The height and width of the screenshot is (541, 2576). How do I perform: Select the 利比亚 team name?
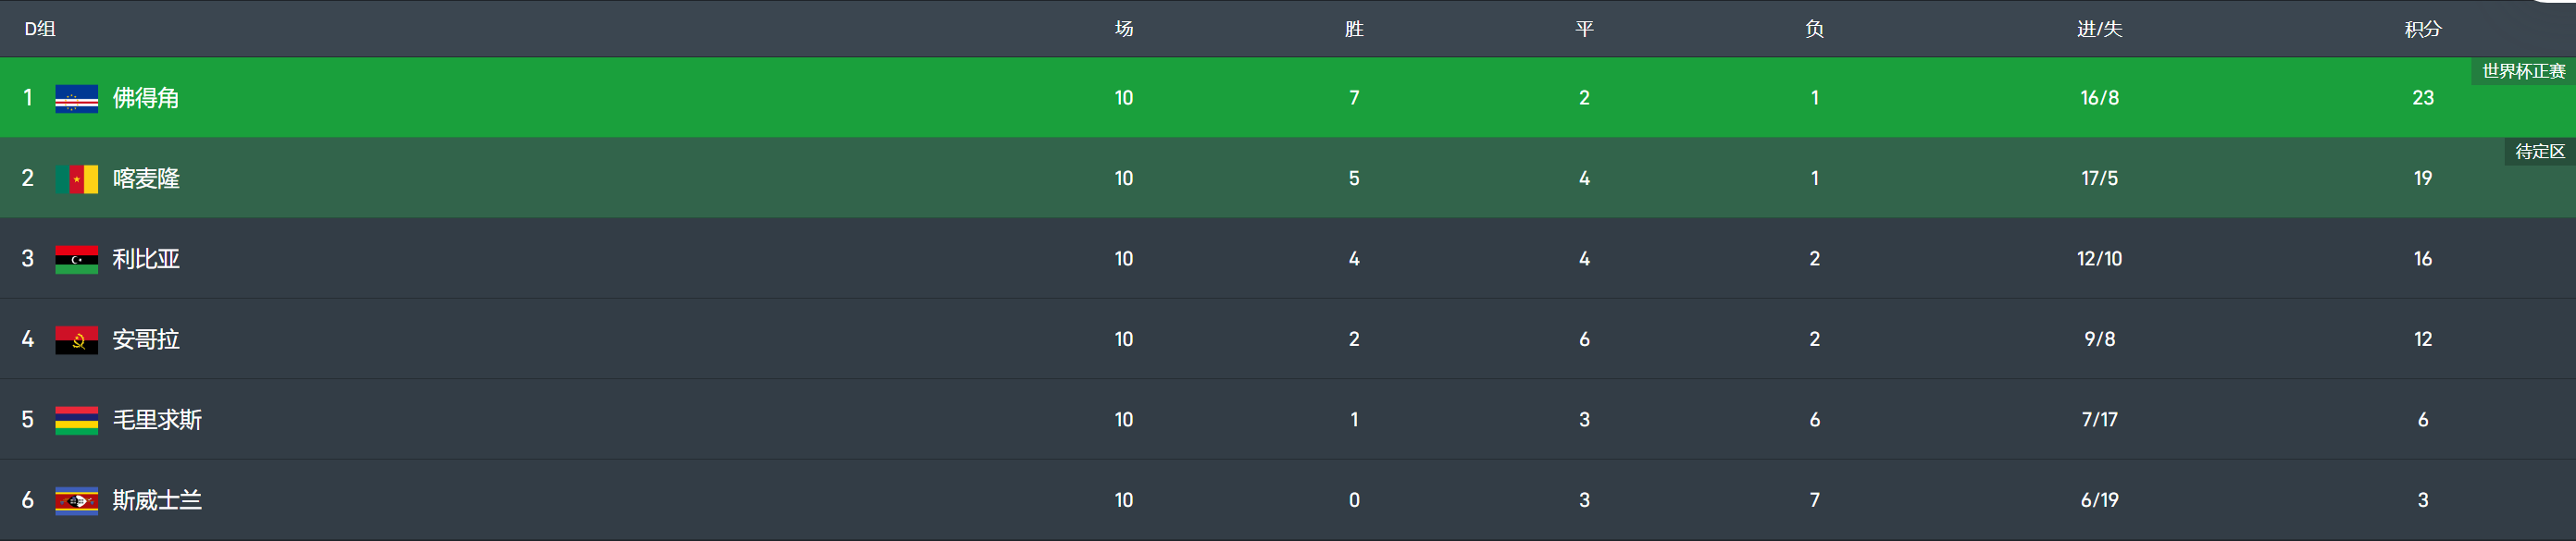tap(146, 259)
